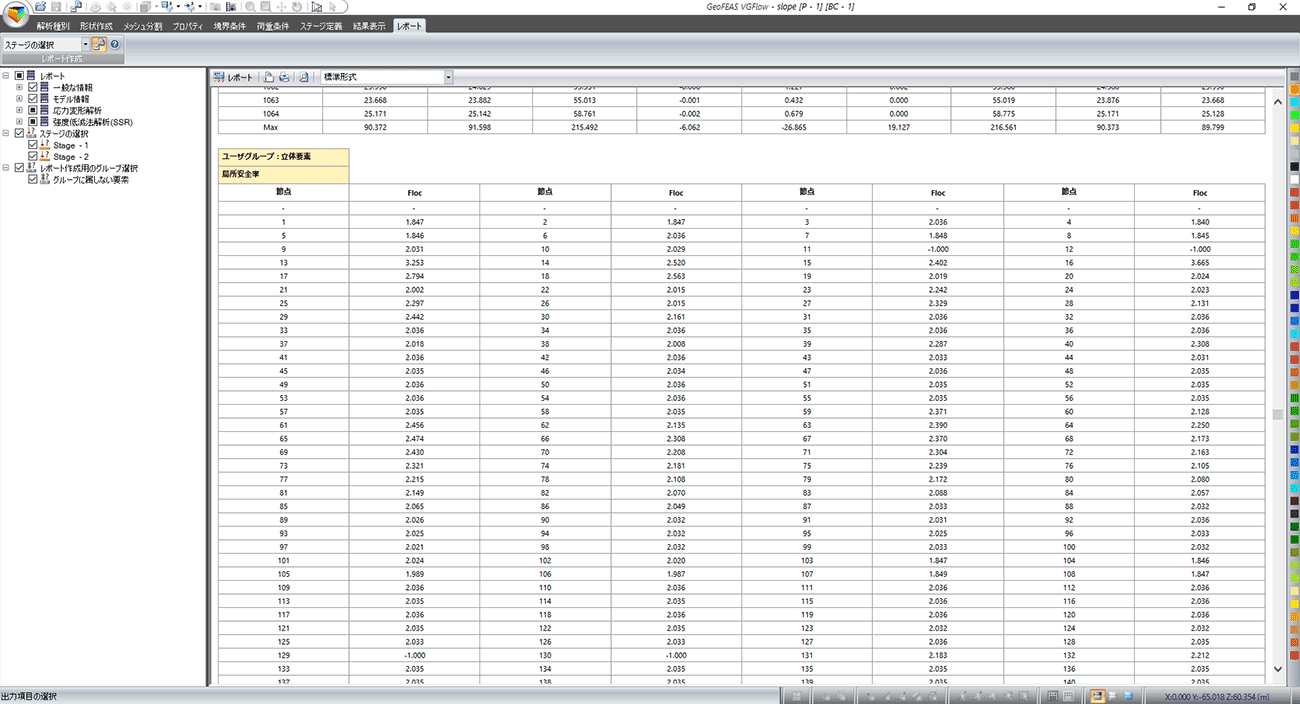This screenshot has height=704, width=1300.
Task: Switch to the 解析種別 tab
Action: point(52,26)
